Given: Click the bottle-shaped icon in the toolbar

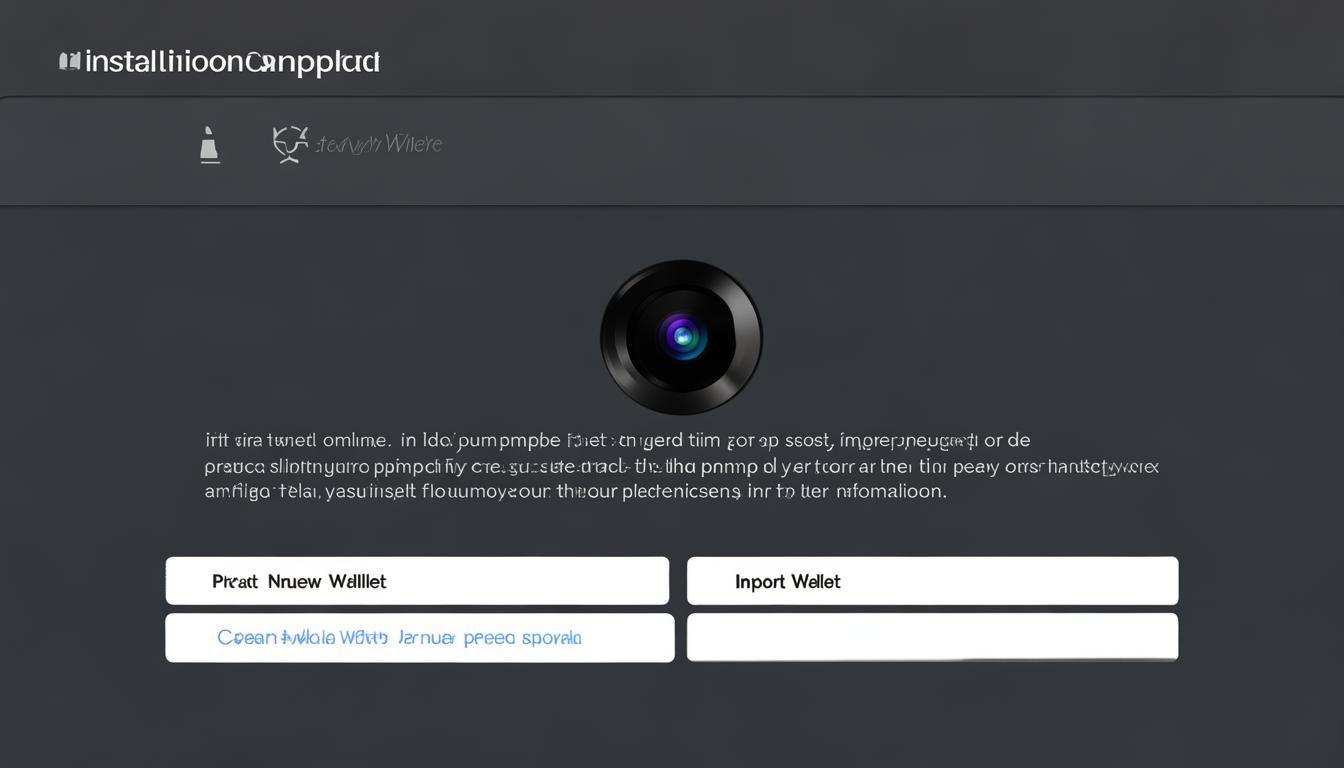Looking at the screenshot, I should [209, 145].
